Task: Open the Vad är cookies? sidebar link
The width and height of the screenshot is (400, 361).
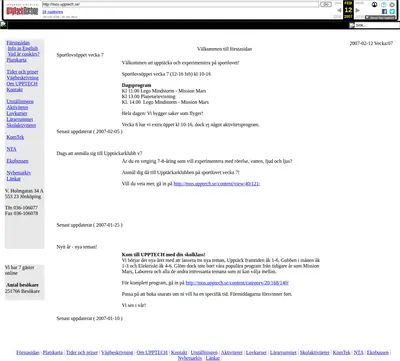Action: [x=24, y=54]
